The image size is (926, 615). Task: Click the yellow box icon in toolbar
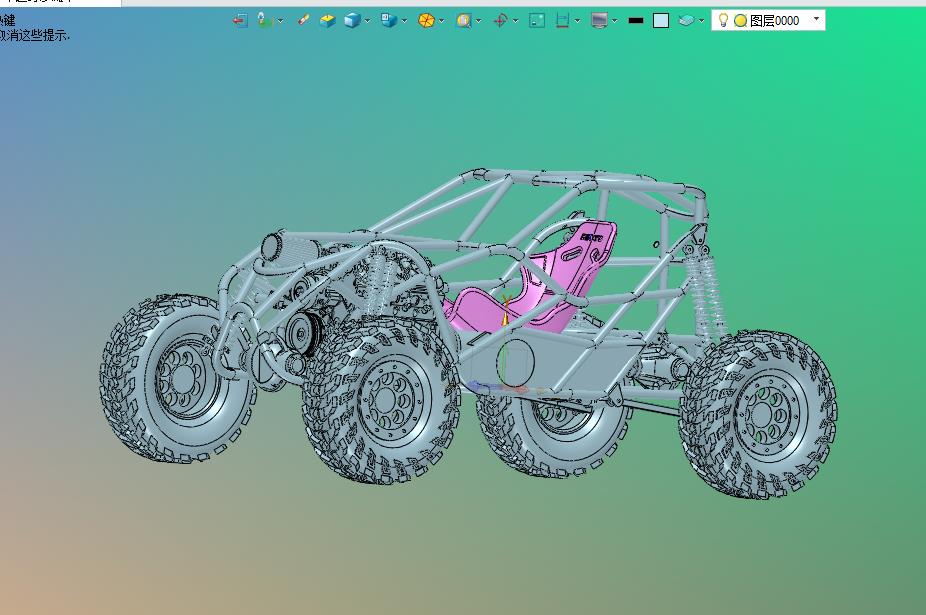coord(328,20)
